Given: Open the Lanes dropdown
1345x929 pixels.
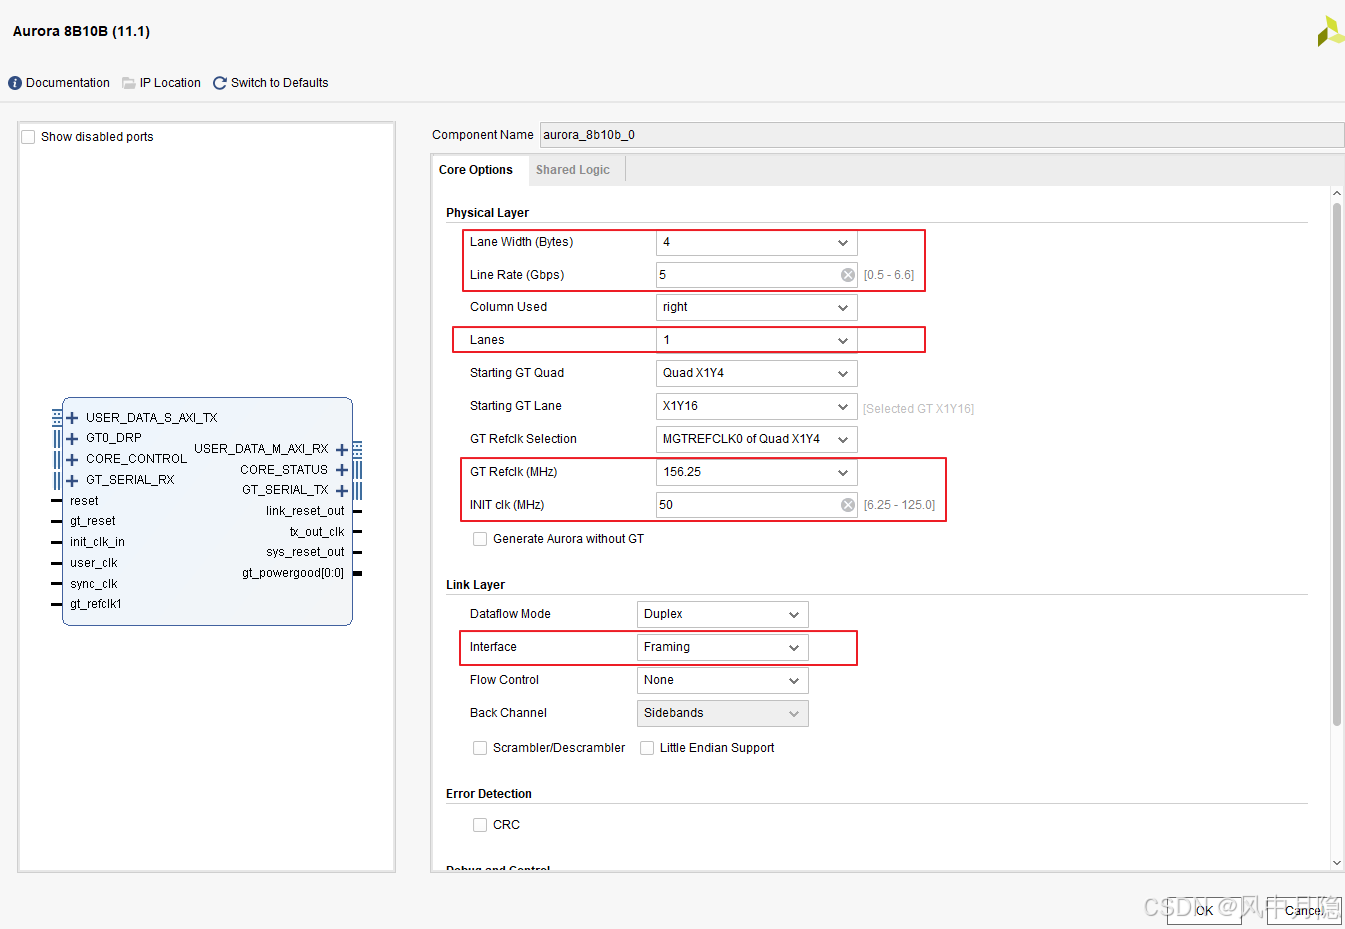Looking at the screenshot, I should [x=757, y=340].
